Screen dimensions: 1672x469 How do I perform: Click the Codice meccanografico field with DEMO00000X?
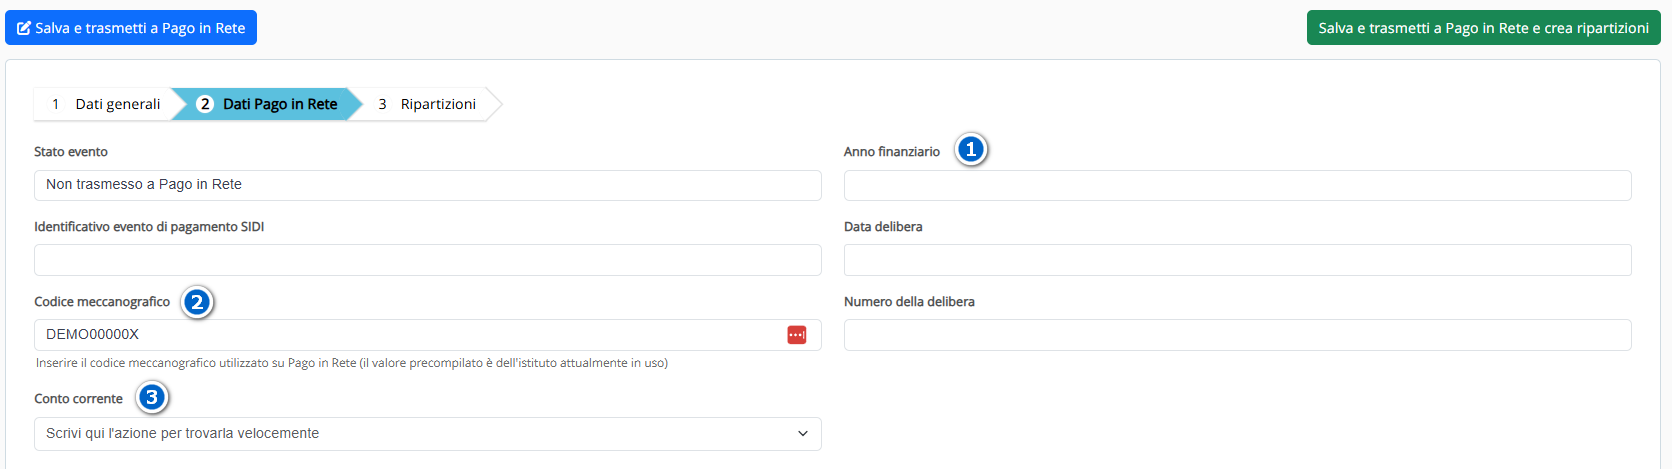pyautogui.click(x=428, y=335)
